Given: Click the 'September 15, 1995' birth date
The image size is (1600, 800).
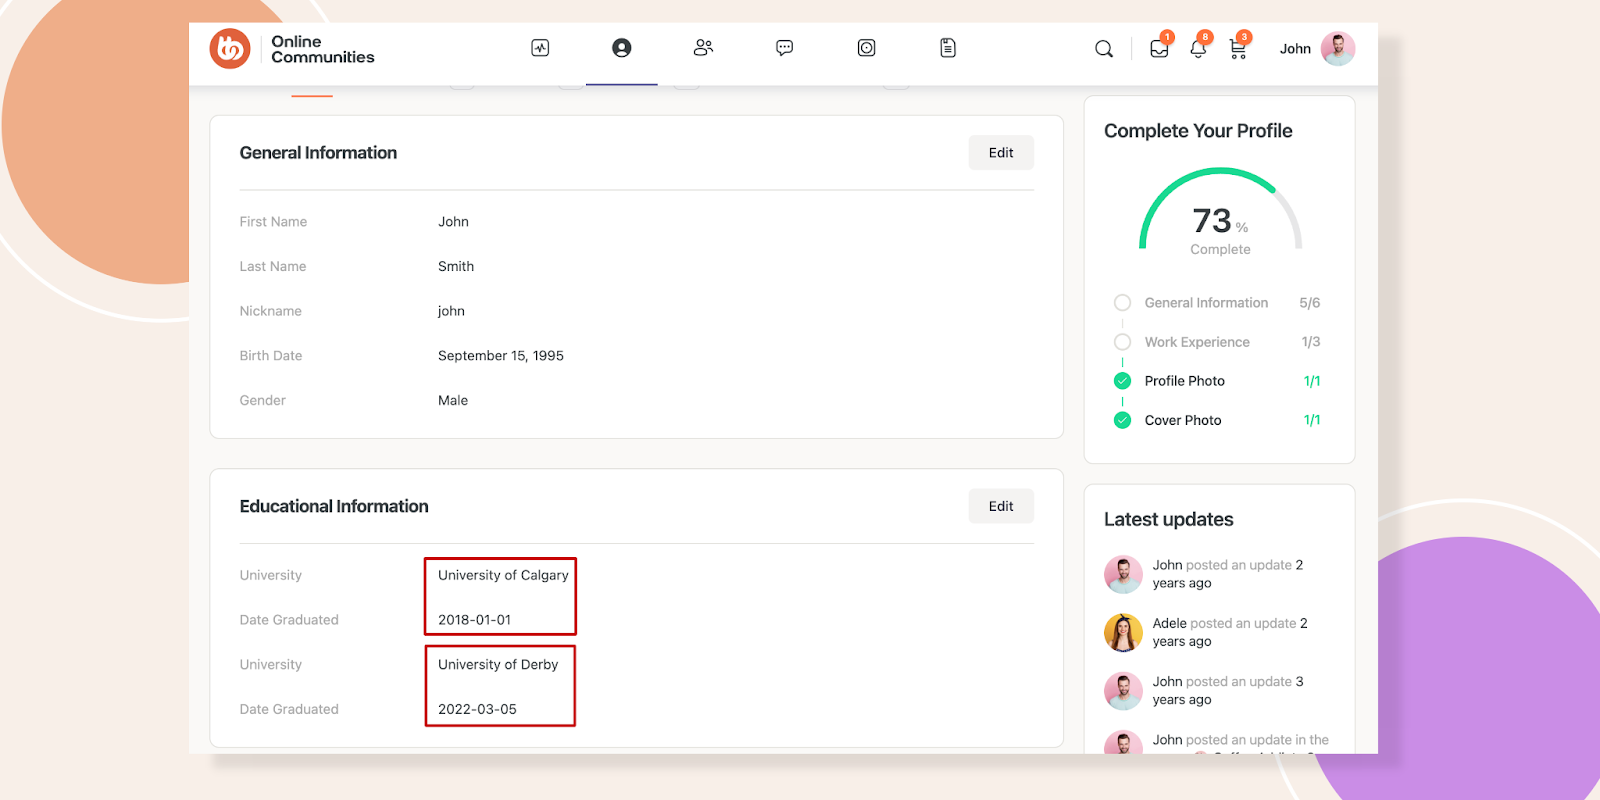Looking at the screenshot, I should pos(501,356).
